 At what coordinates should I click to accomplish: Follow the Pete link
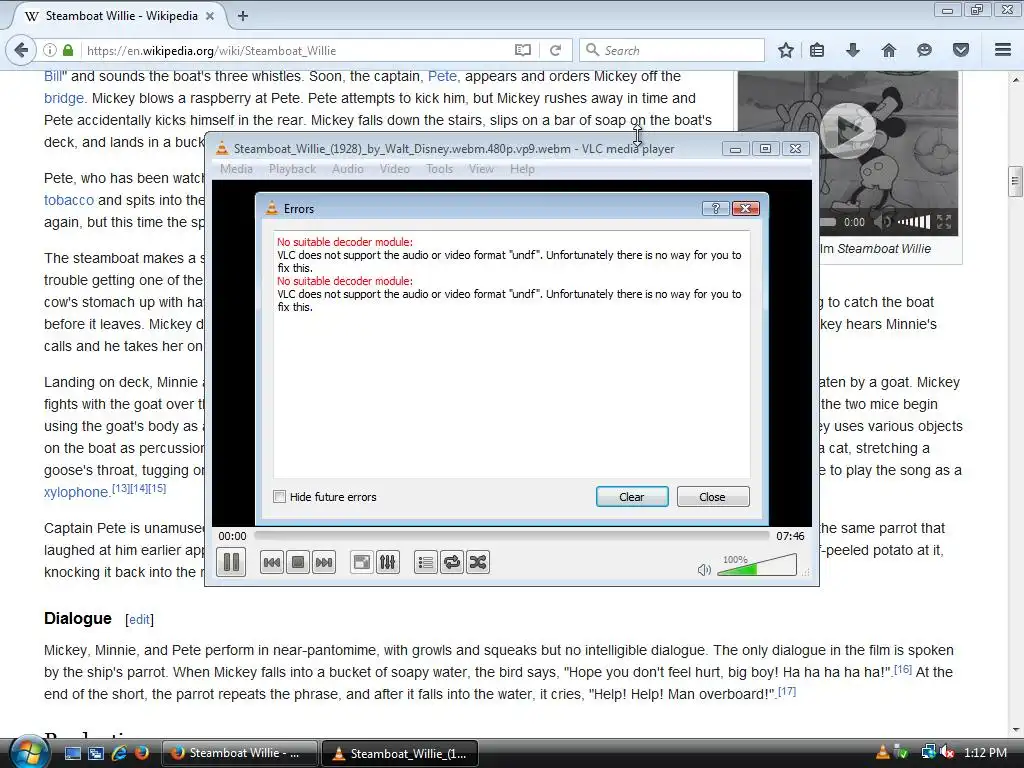pos(442,76)
